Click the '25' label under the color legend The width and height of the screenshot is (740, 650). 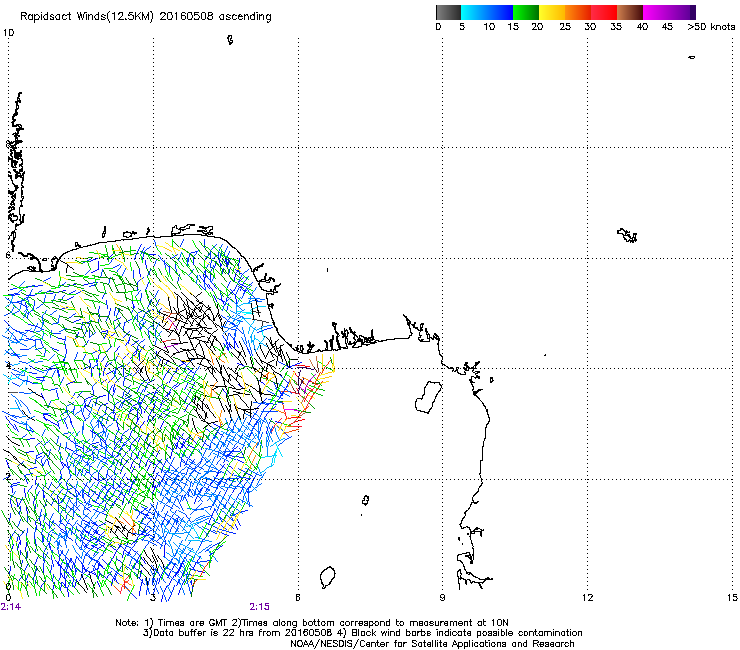click(565, 27)
